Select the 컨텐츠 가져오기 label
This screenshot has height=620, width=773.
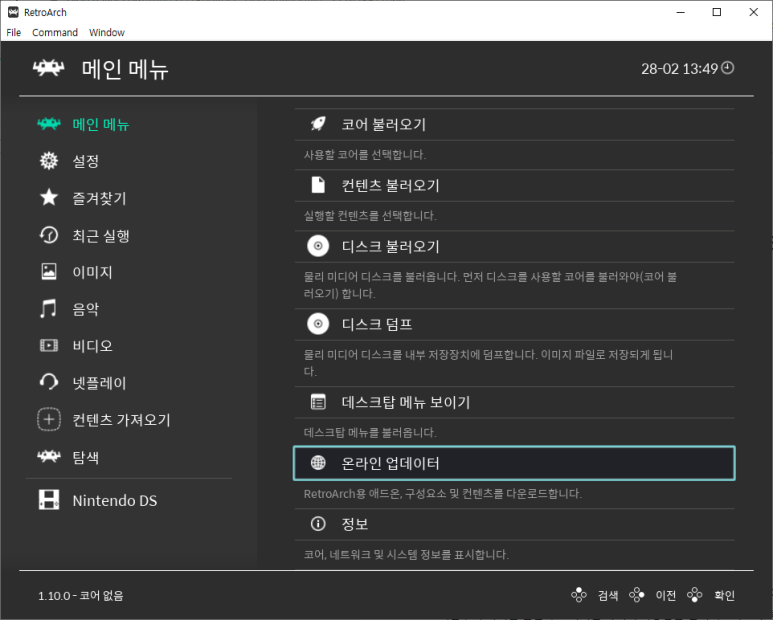[x=121, y=420]
